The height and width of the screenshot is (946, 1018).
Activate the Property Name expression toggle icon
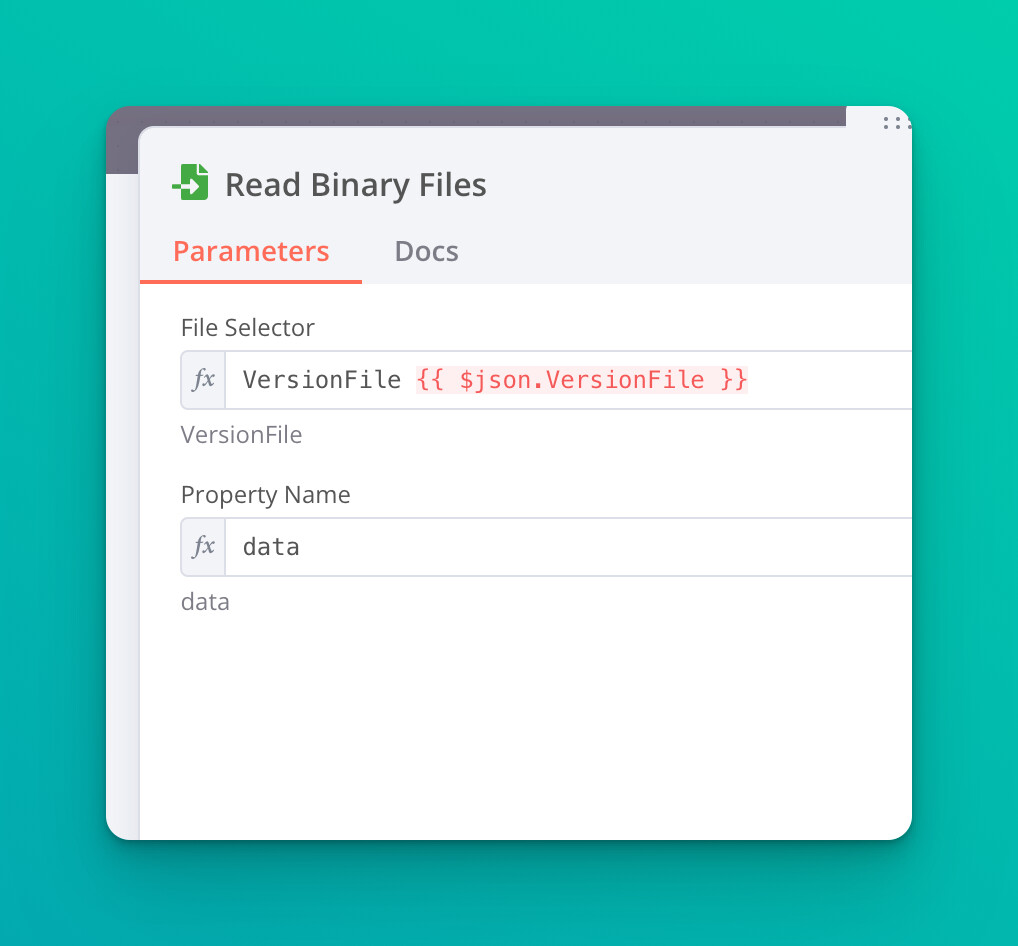pos(203,547)
